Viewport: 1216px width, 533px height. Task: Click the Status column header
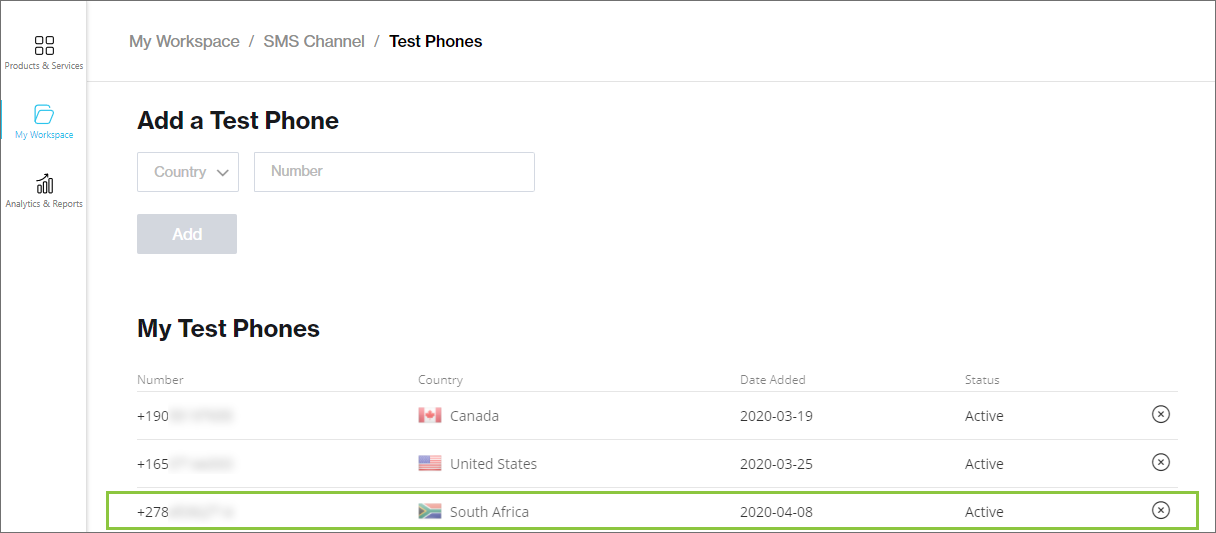click(982, 380)
